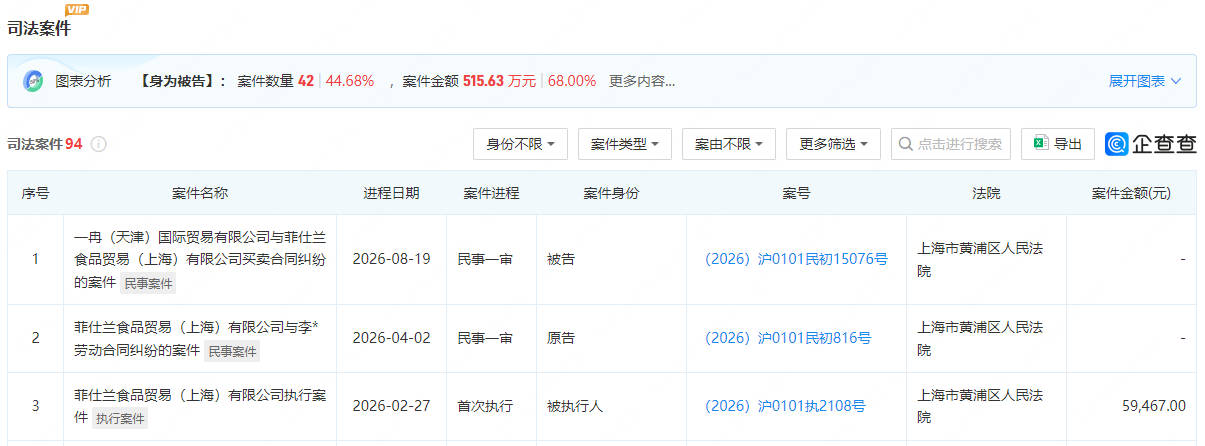This screenshot has height=446, width=1205.
Task: Click the court name in row 3
Action: tap(980, 406)
